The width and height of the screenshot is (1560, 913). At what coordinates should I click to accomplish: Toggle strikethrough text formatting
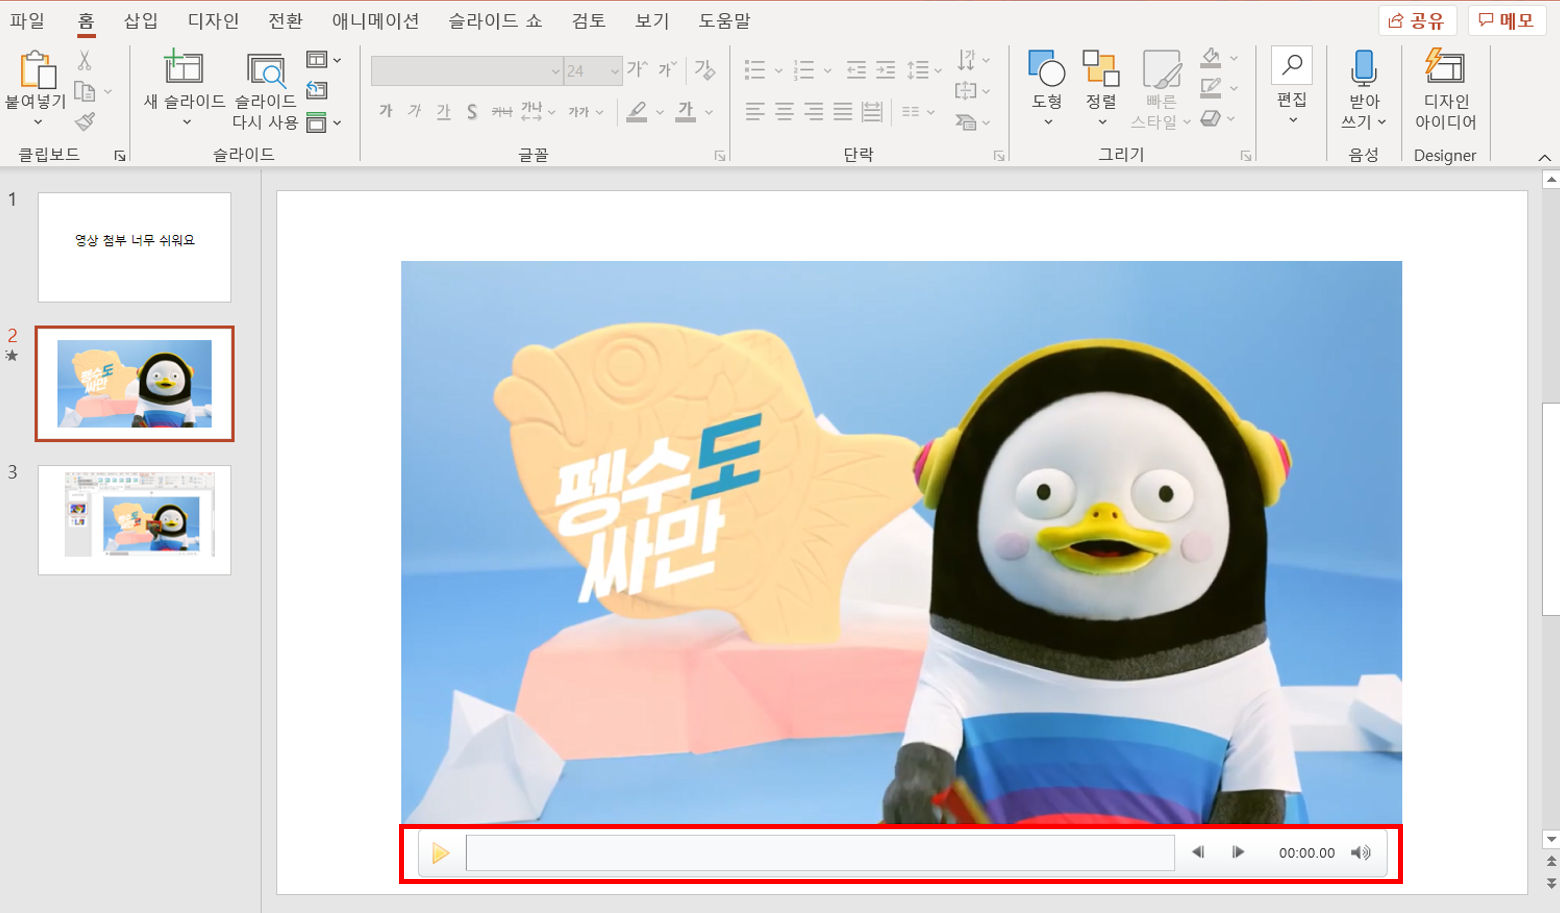[x=502, y=112]
